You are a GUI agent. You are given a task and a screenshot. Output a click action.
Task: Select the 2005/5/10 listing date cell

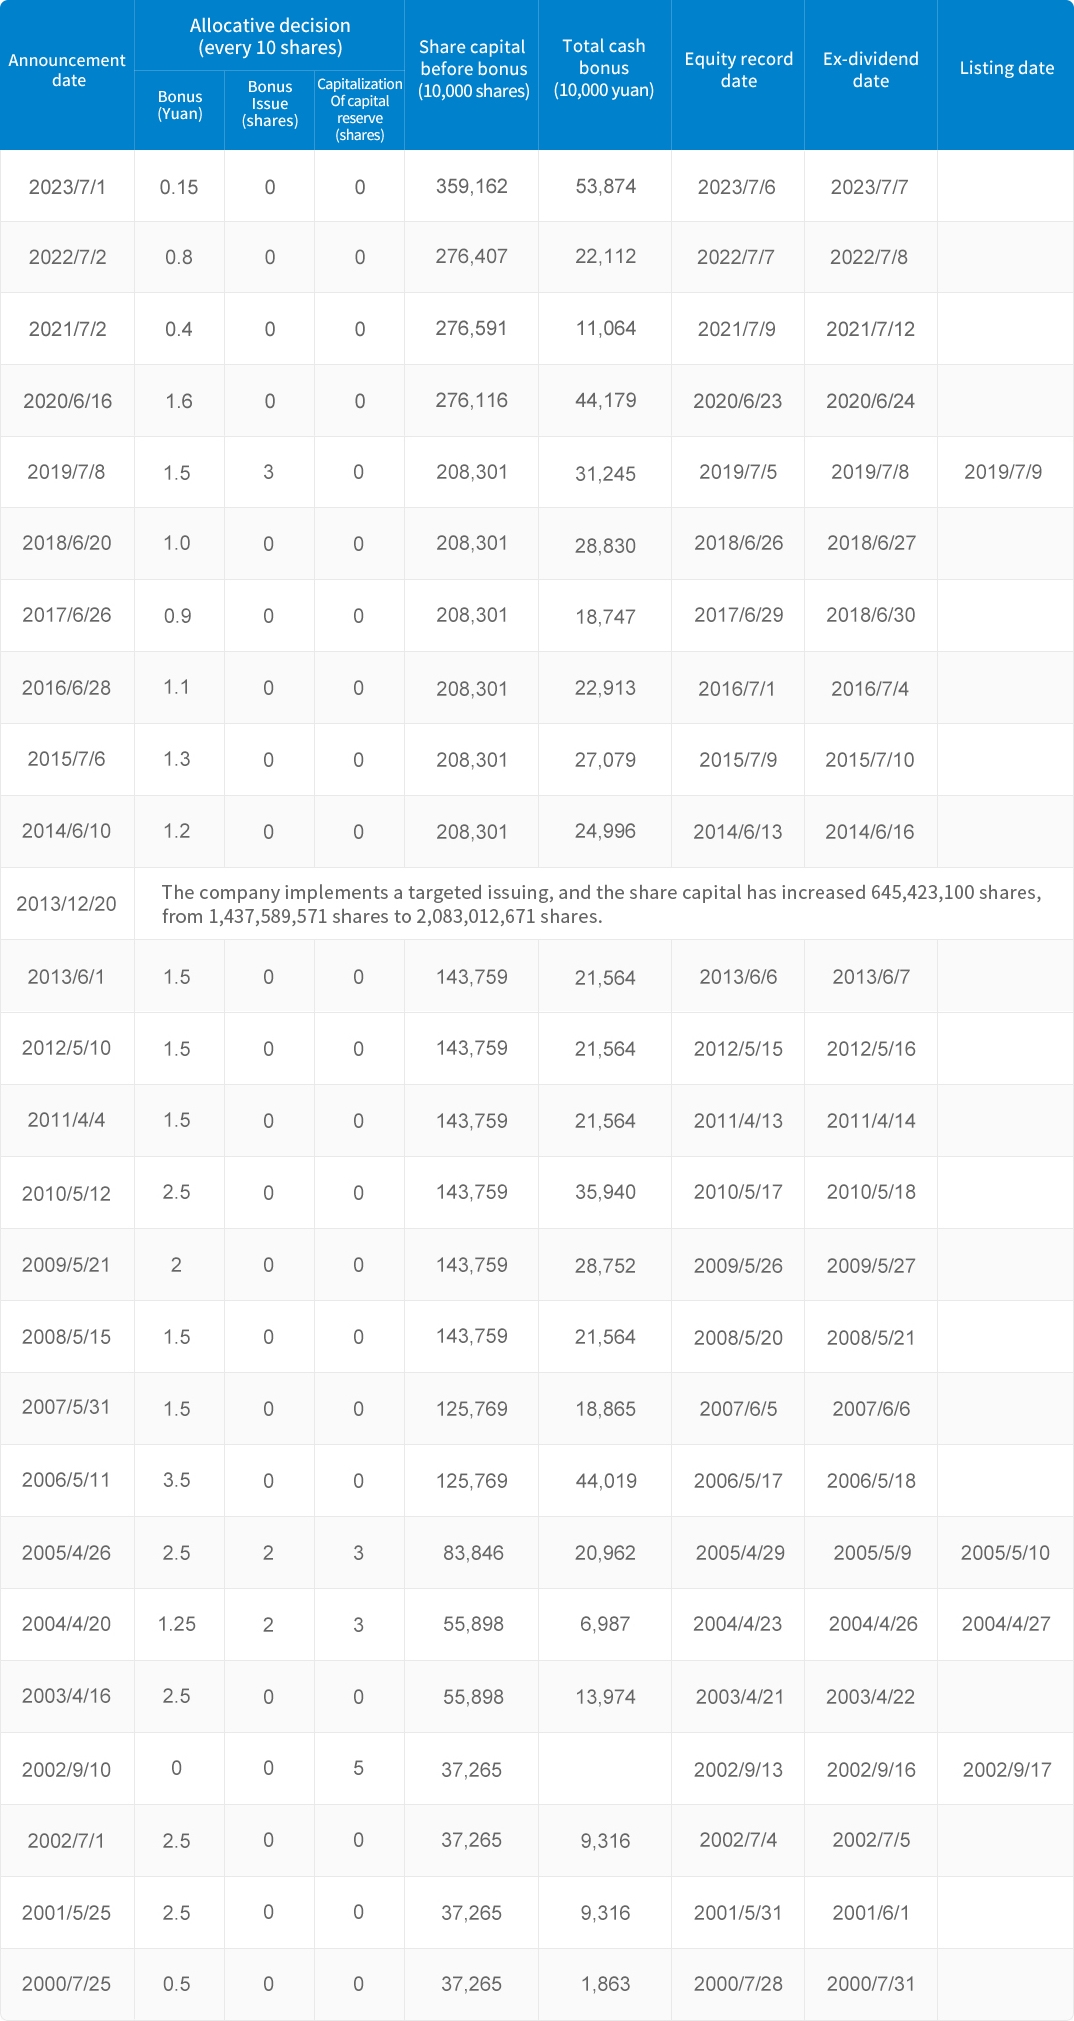coord(1005,1553)
